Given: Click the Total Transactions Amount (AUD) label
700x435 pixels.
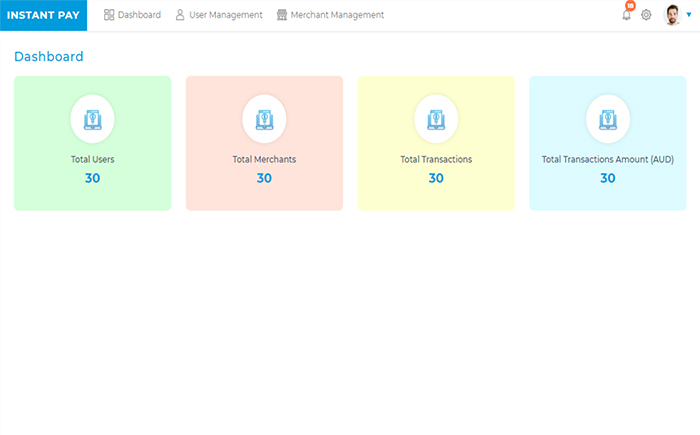Looking at the screenshot, I should click(x=608, y=159).
